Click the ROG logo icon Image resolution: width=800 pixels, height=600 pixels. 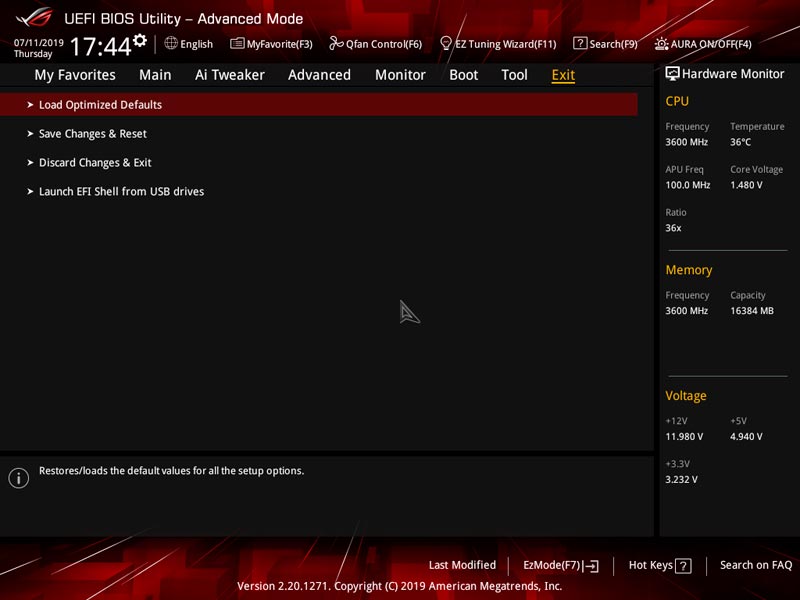(x=34, y=17)
